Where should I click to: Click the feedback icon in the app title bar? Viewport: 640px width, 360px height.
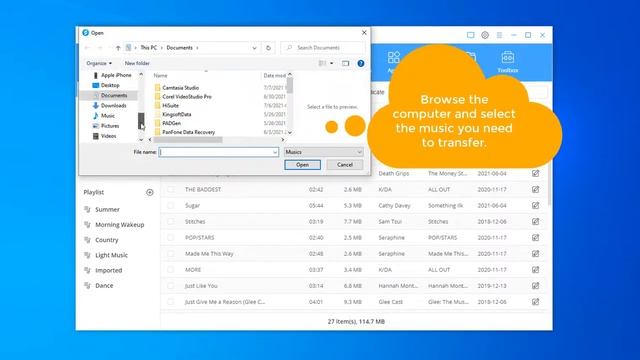[471, 35]
